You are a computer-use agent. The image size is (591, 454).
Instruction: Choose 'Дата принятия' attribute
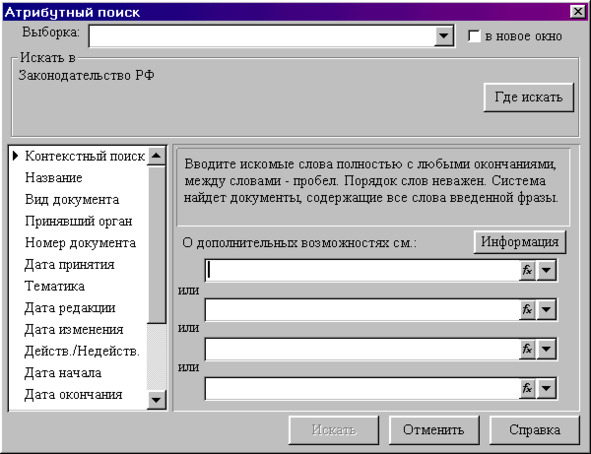pos(69,264)
